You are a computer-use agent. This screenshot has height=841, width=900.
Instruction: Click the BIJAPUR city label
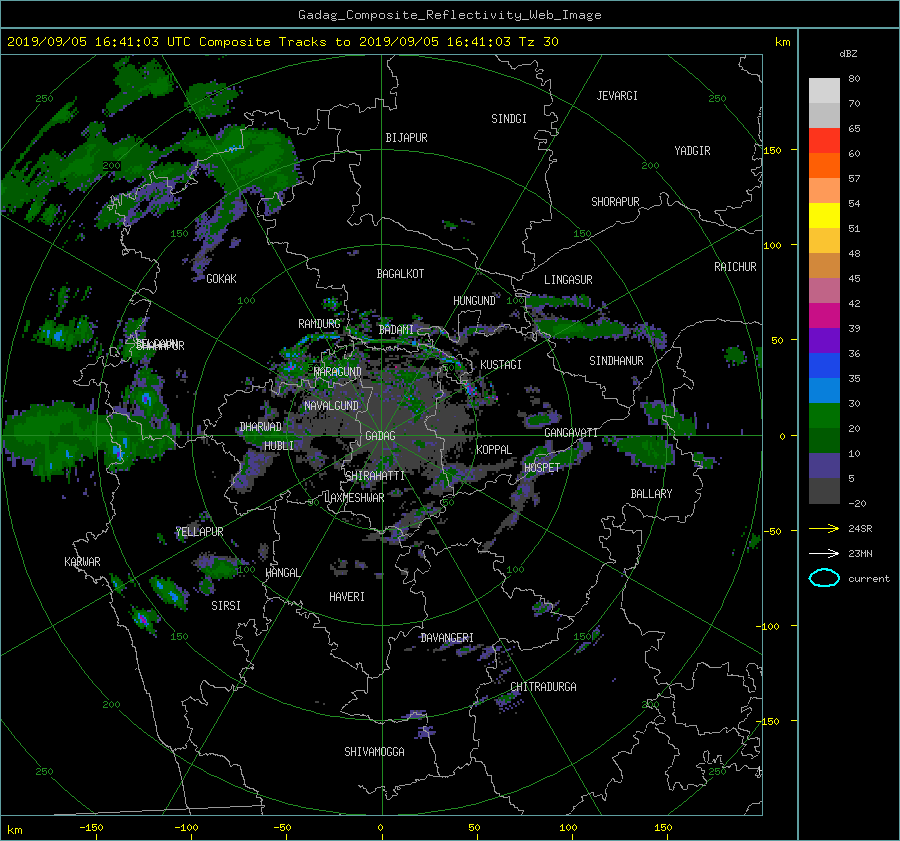(406, 138)
